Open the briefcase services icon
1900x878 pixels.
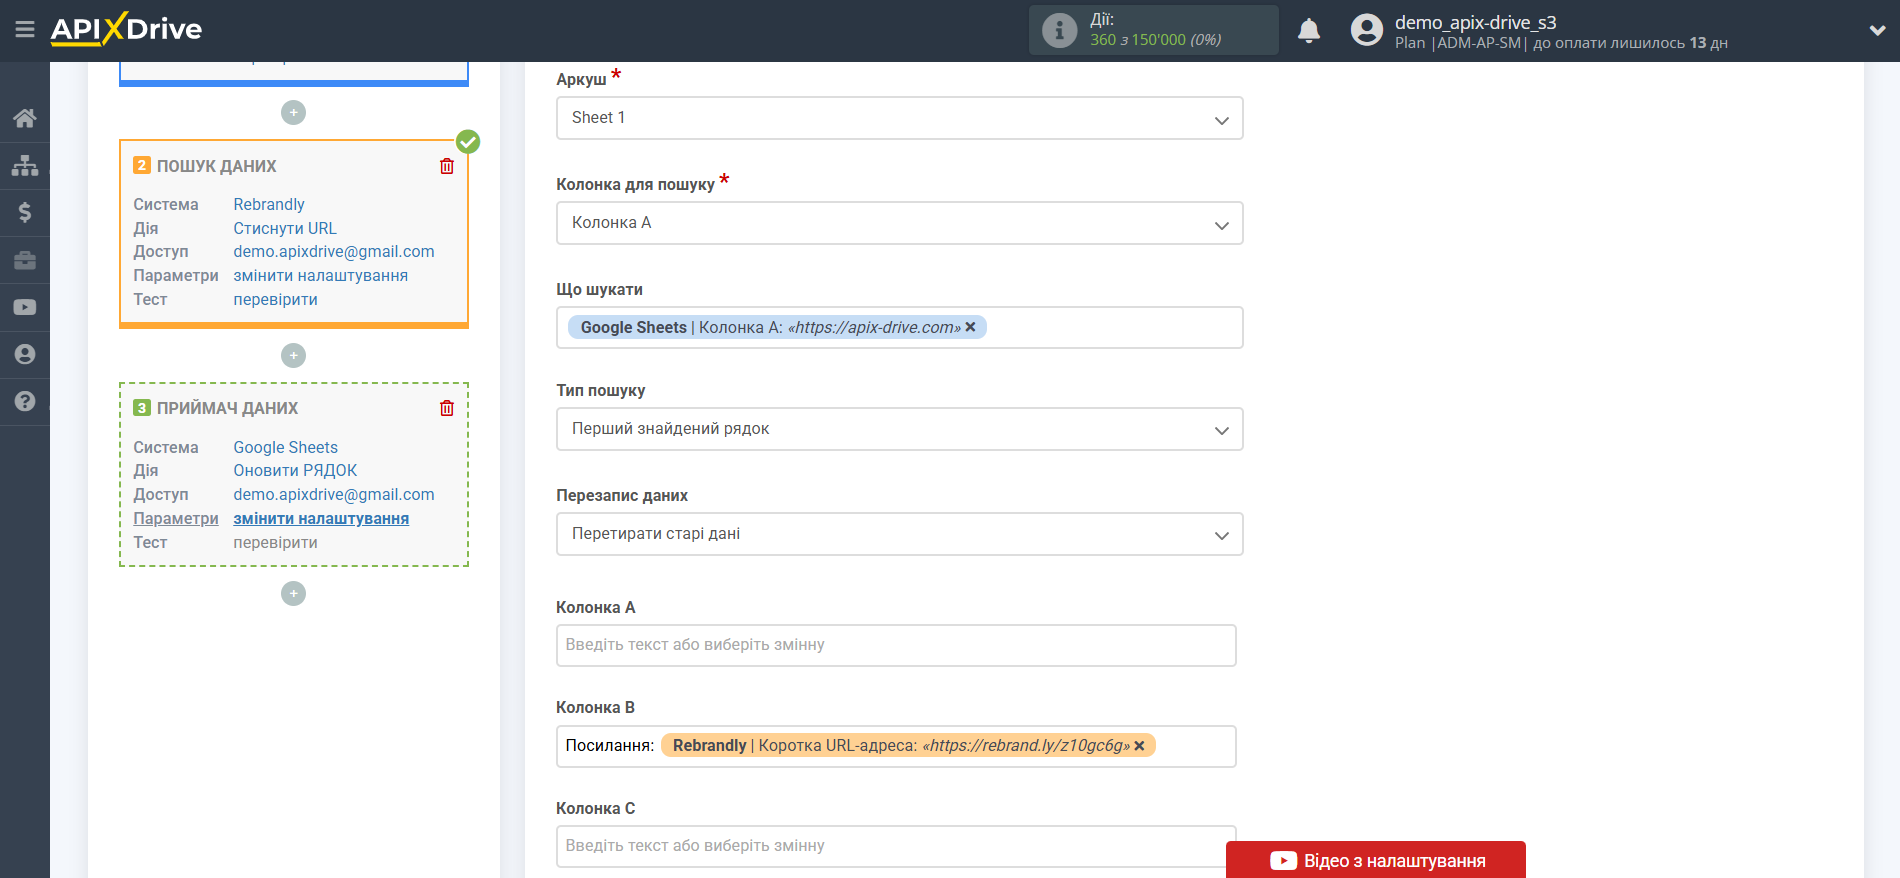click(x=25, y=260)
